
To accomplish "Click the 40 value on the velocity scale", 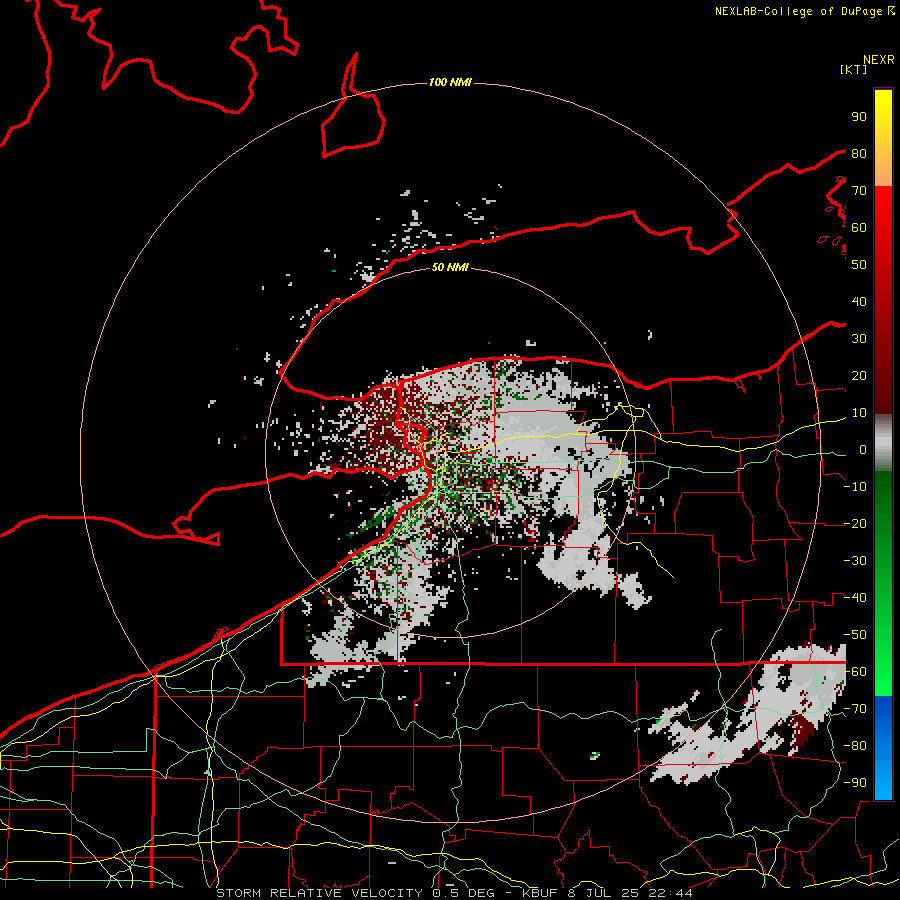I will 859,302.
